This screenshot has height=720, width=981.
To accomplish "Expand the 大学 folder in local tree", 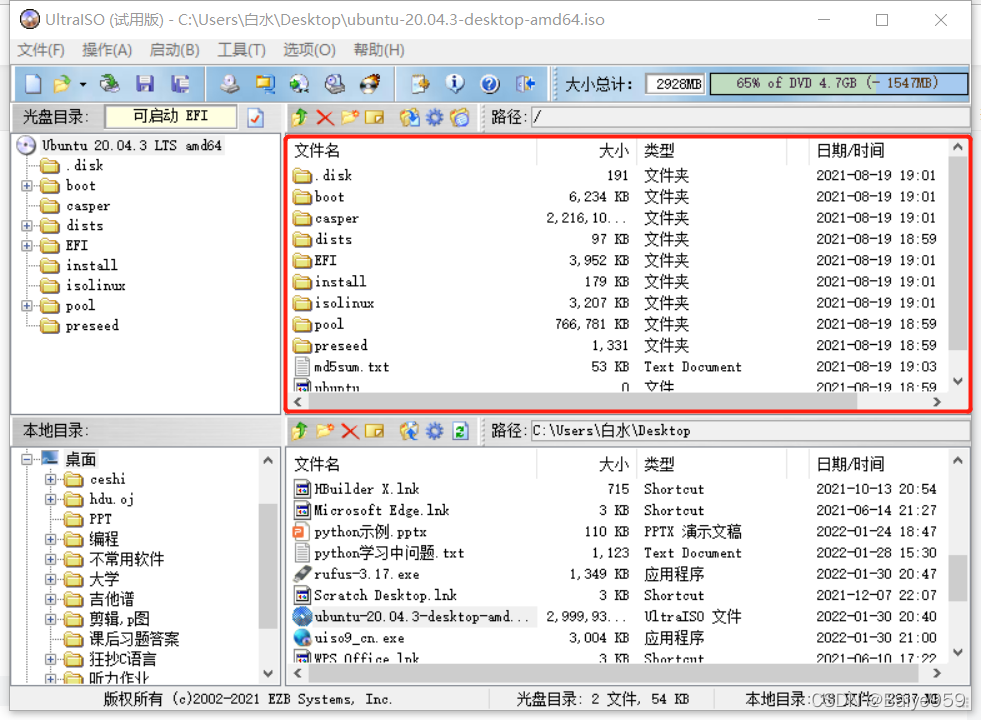I will (x=50, y=579).
